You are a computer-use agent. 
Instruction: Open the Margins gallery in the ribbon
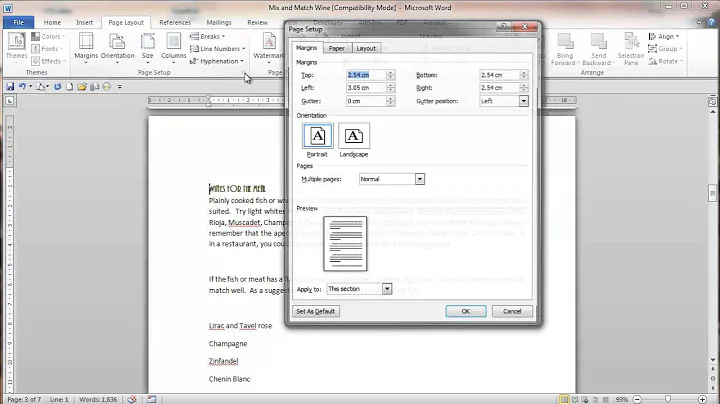pyautogui.click(x=86, y=48)
